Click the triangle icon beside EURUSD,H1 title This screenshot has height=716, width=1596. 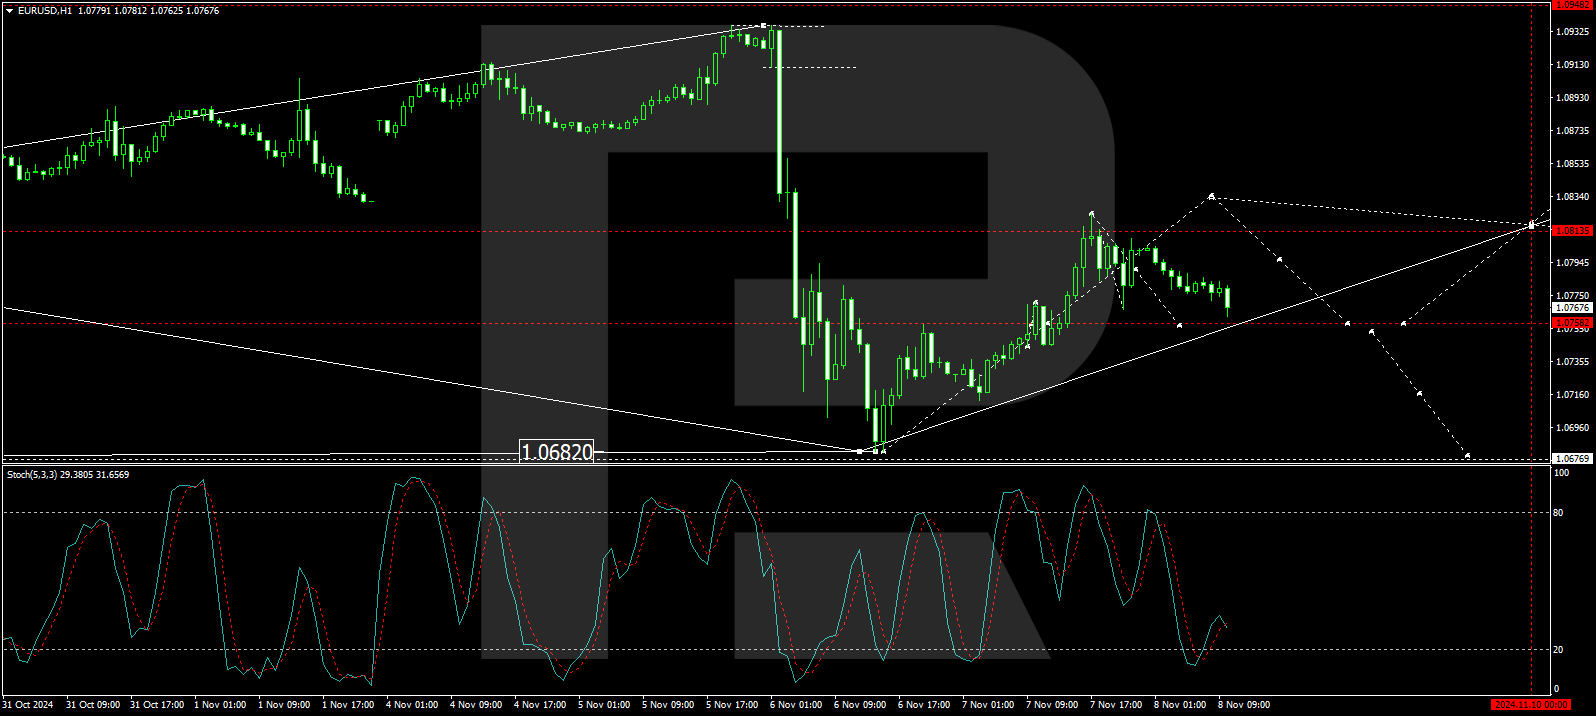point(9,11)
